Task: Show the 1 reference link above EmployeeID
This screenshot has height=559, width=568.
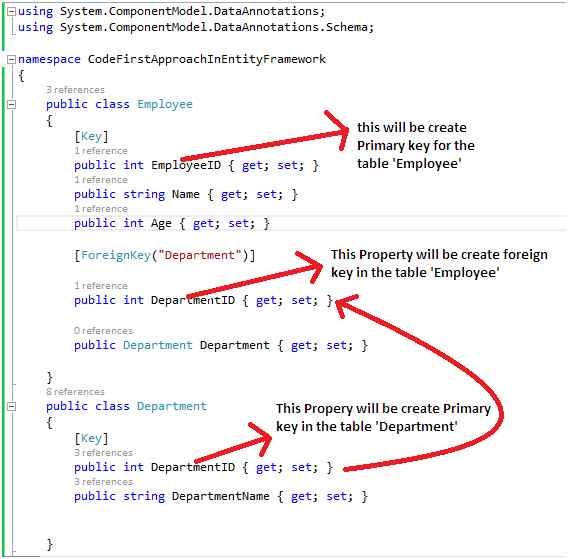Action: pos(101,151)
